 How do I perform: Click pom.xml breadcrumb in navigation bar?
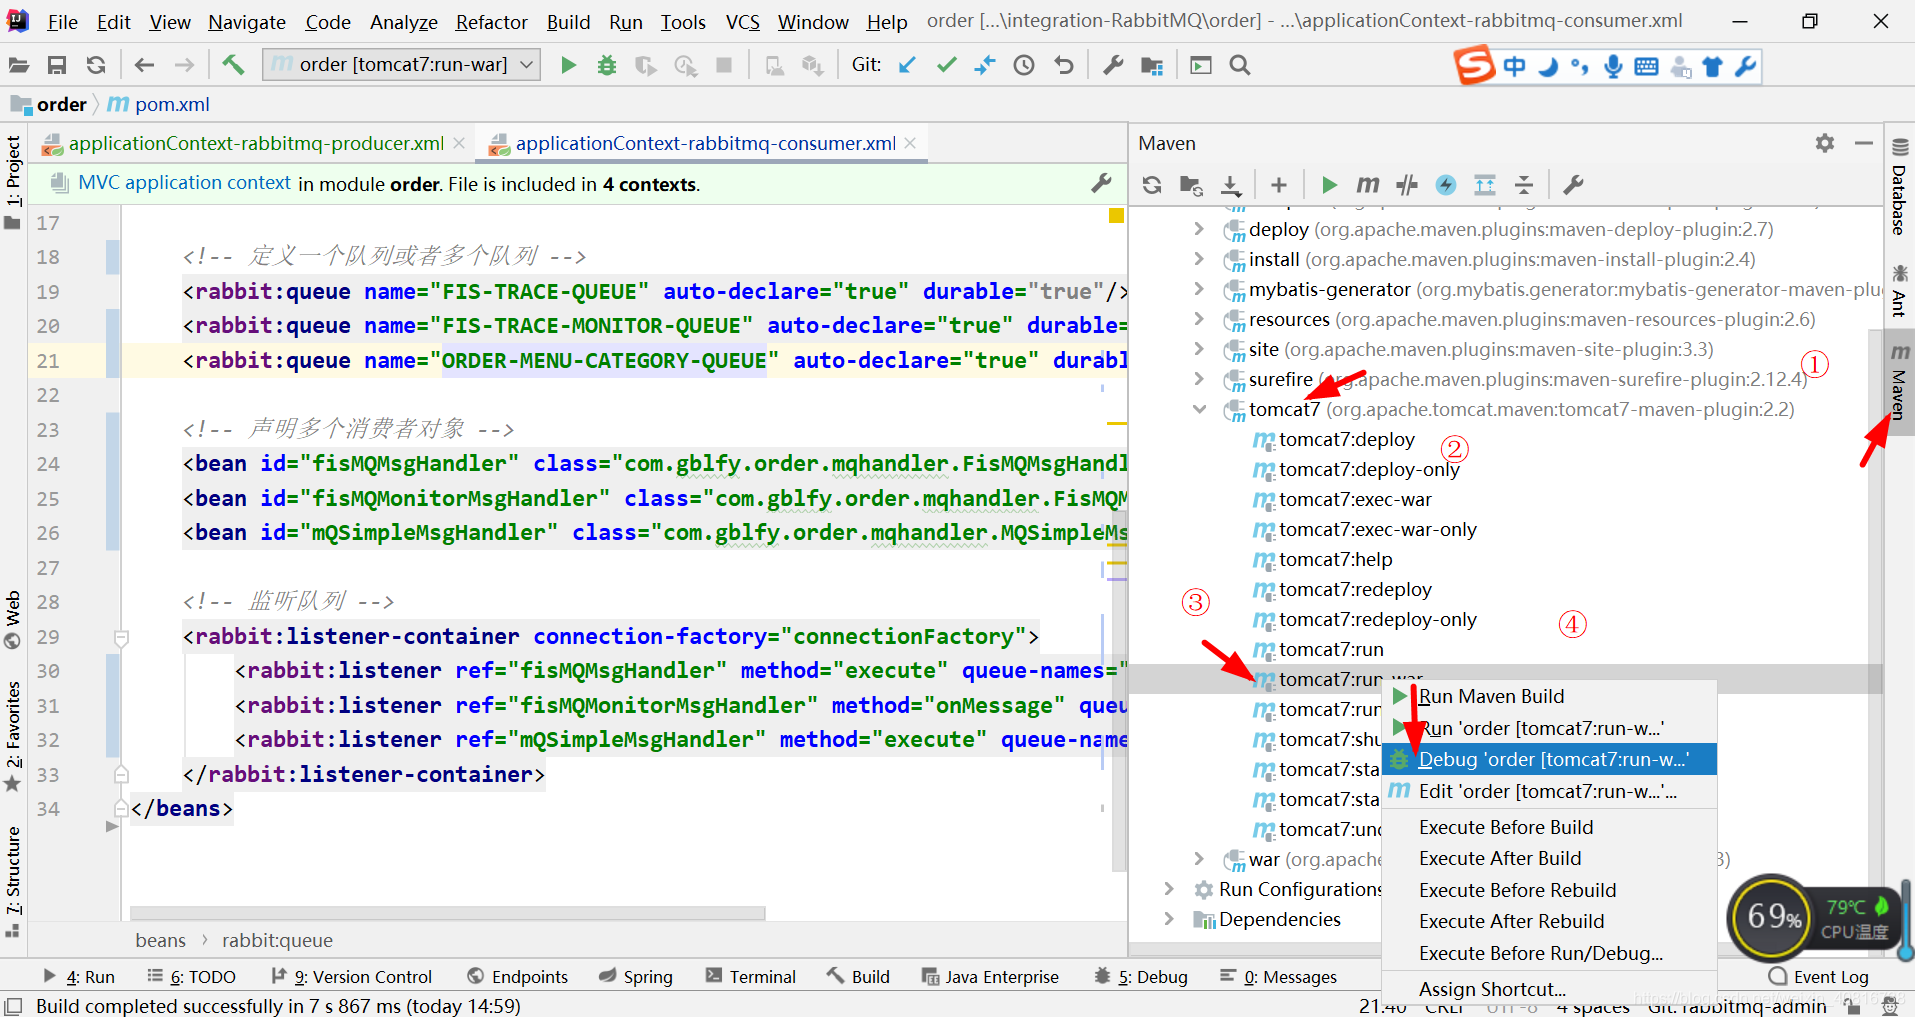tap(160, 104)
